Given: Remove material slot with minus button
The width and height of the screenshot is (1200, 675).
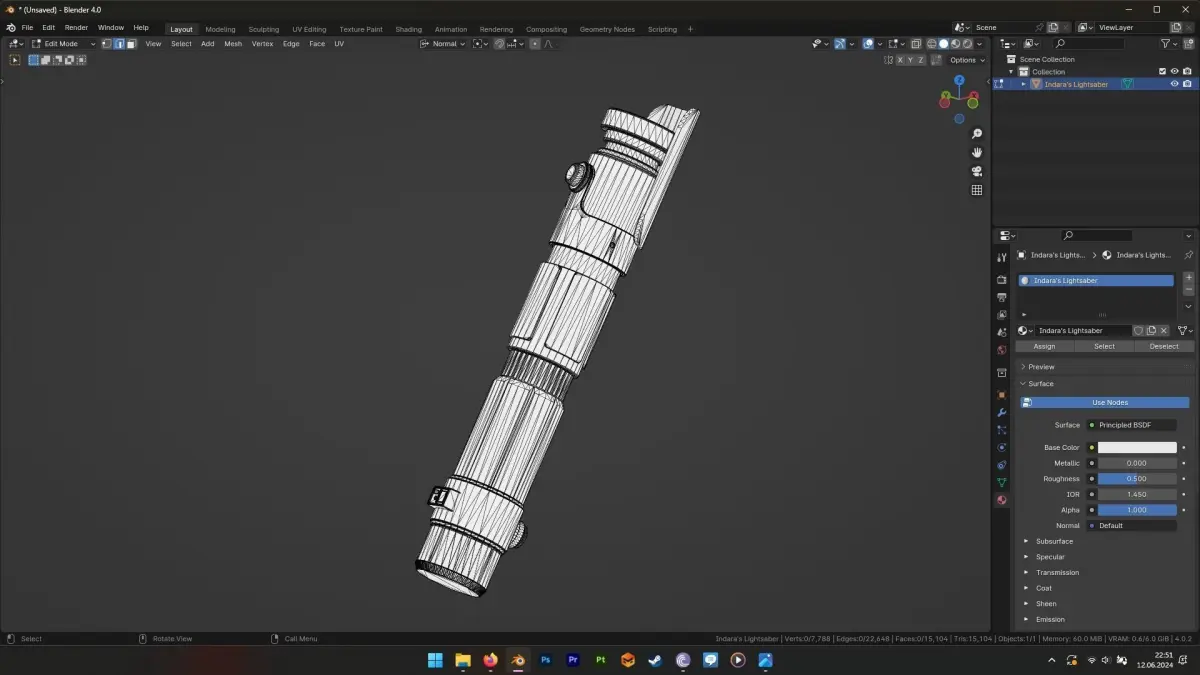Looking at the screenshot, I should click(1188, 290).
